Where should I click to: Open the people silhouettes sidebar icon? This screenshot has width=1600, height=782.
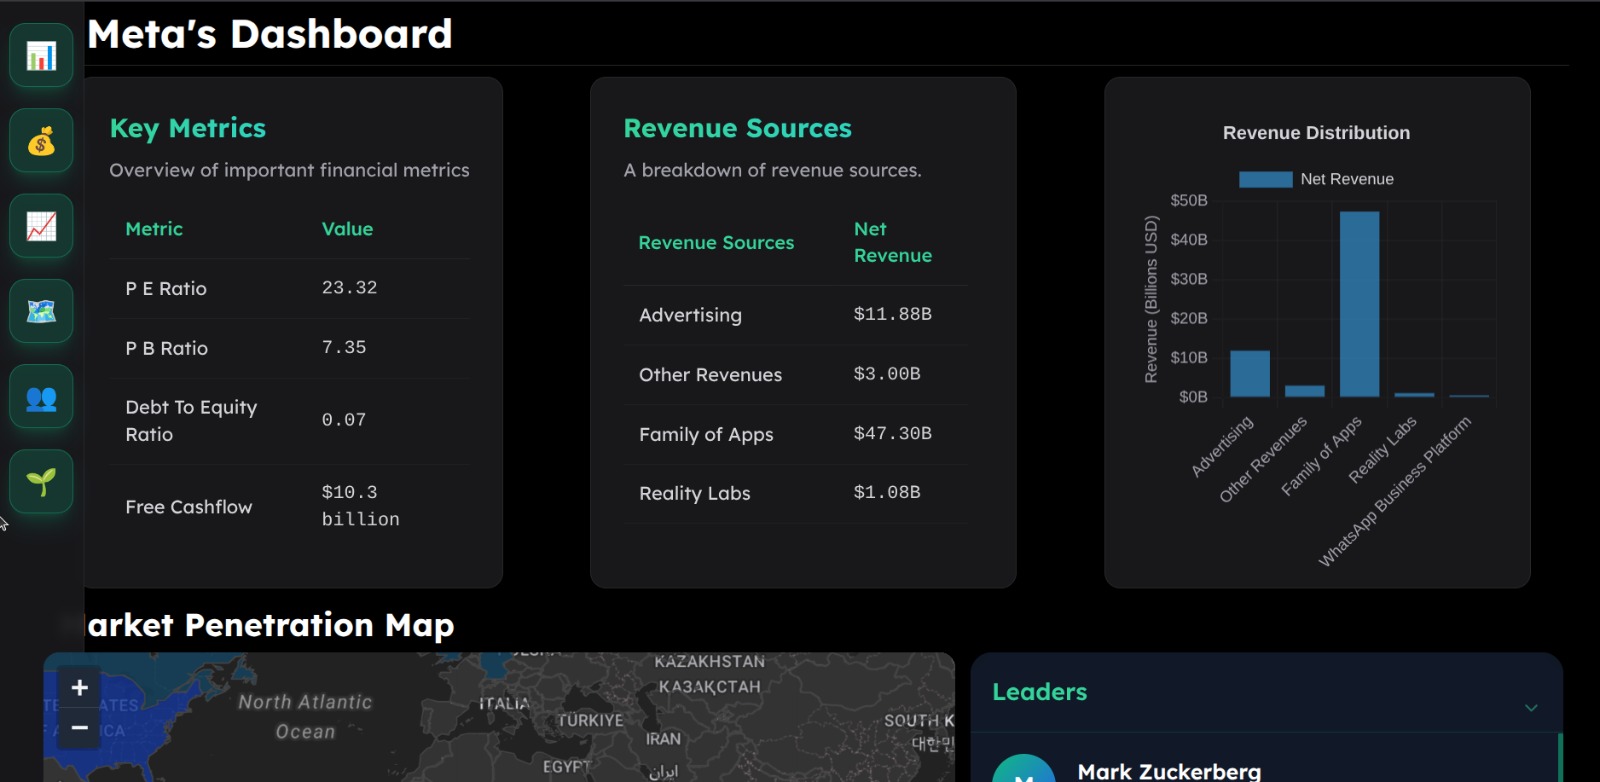[x=41, y=397]
